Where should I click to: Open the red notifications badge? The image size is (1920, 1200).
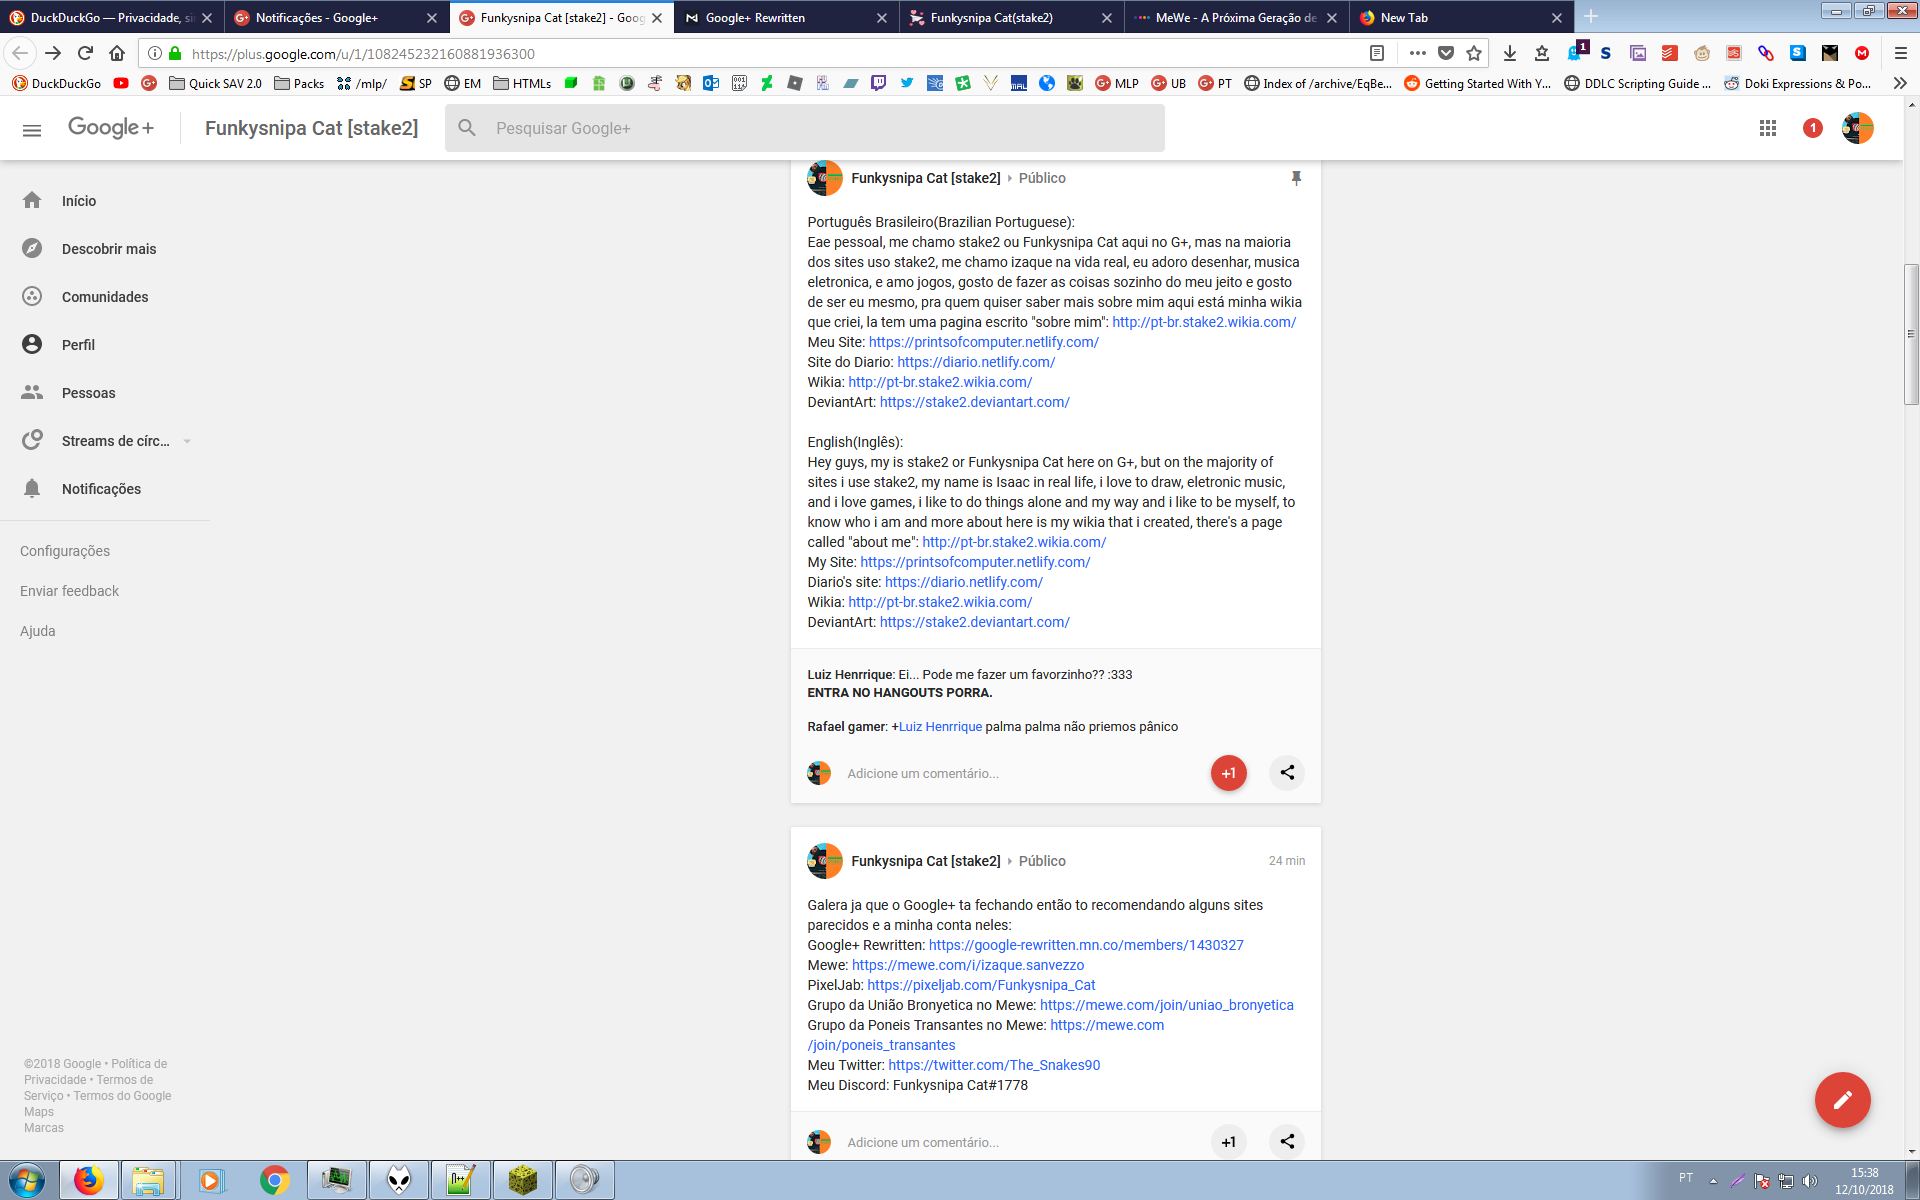pos(1812,128)
